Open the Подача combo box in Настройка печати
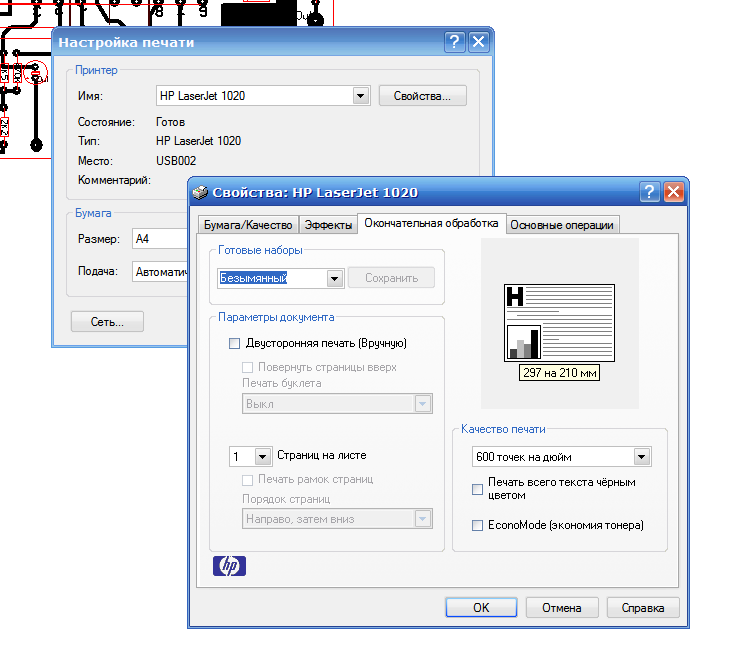729x671 pixels. click(x=160, y=272)
